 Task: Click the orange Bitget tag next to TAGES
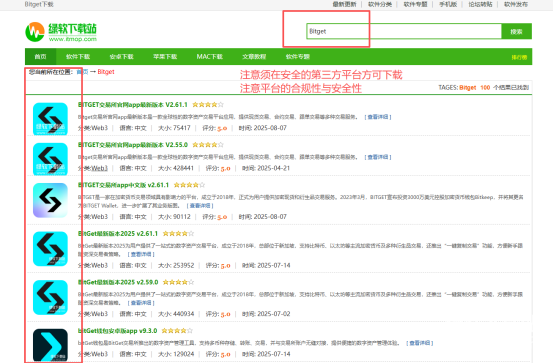click(467, 87)
